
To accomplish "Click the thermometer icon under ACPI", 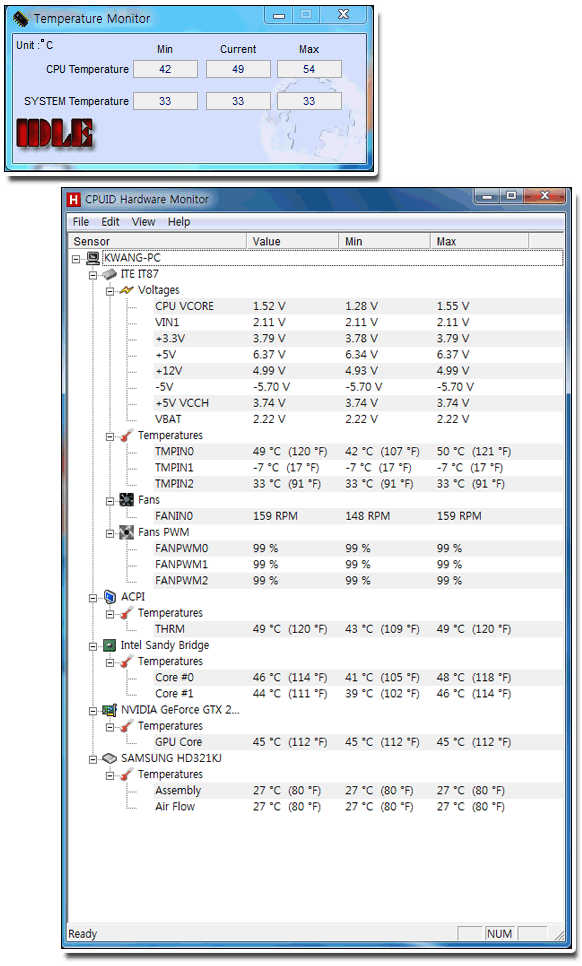I will (x=126, y=613).
